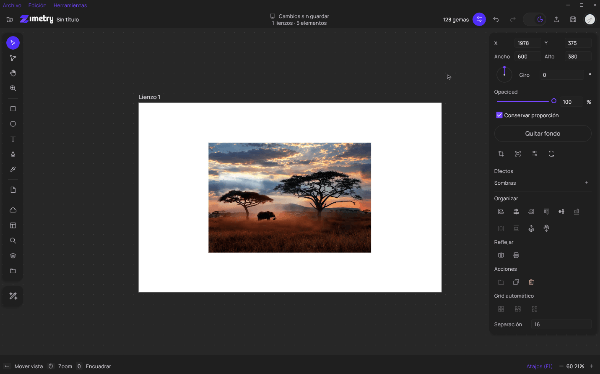This screenshot has height=374, width=600.
Task: Click the opacity percentage field
Action: (x=572, y=102)
